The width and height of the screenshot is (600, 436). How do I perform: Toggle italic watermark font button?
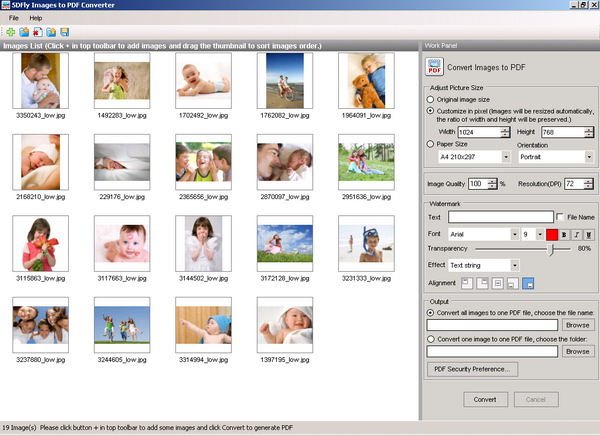pyautogui.click(x=575, y=233)
